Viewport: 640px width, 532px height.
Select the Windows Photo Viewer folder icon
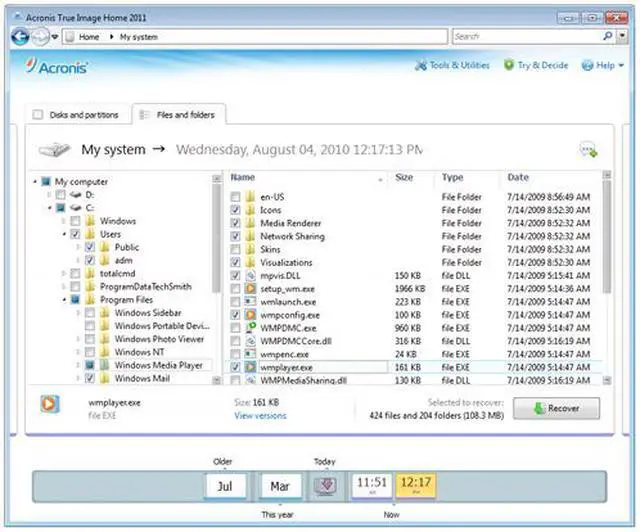(105, 339)
